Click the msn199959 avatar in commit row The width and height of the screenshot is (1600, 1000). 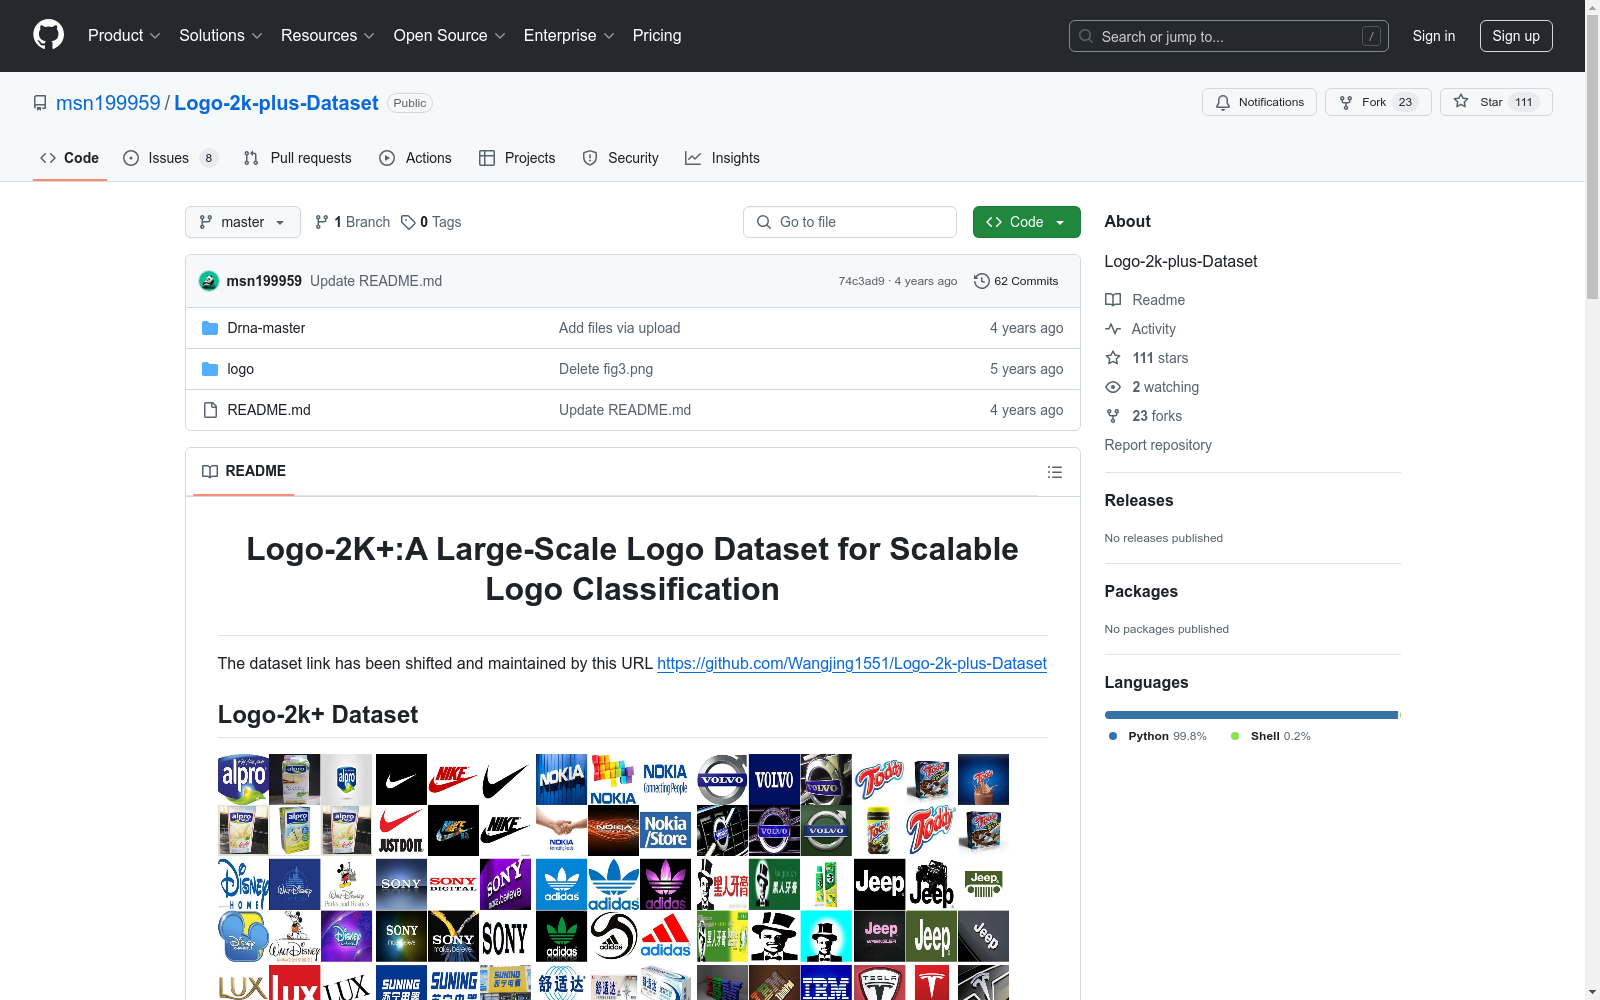(x=209, y=281)
